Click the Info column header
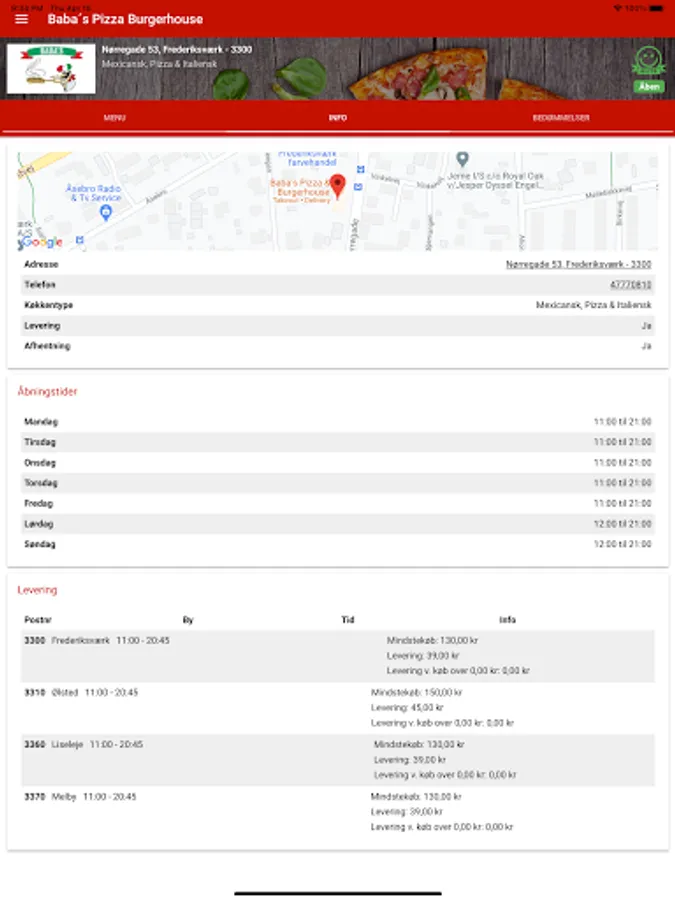 507,620
